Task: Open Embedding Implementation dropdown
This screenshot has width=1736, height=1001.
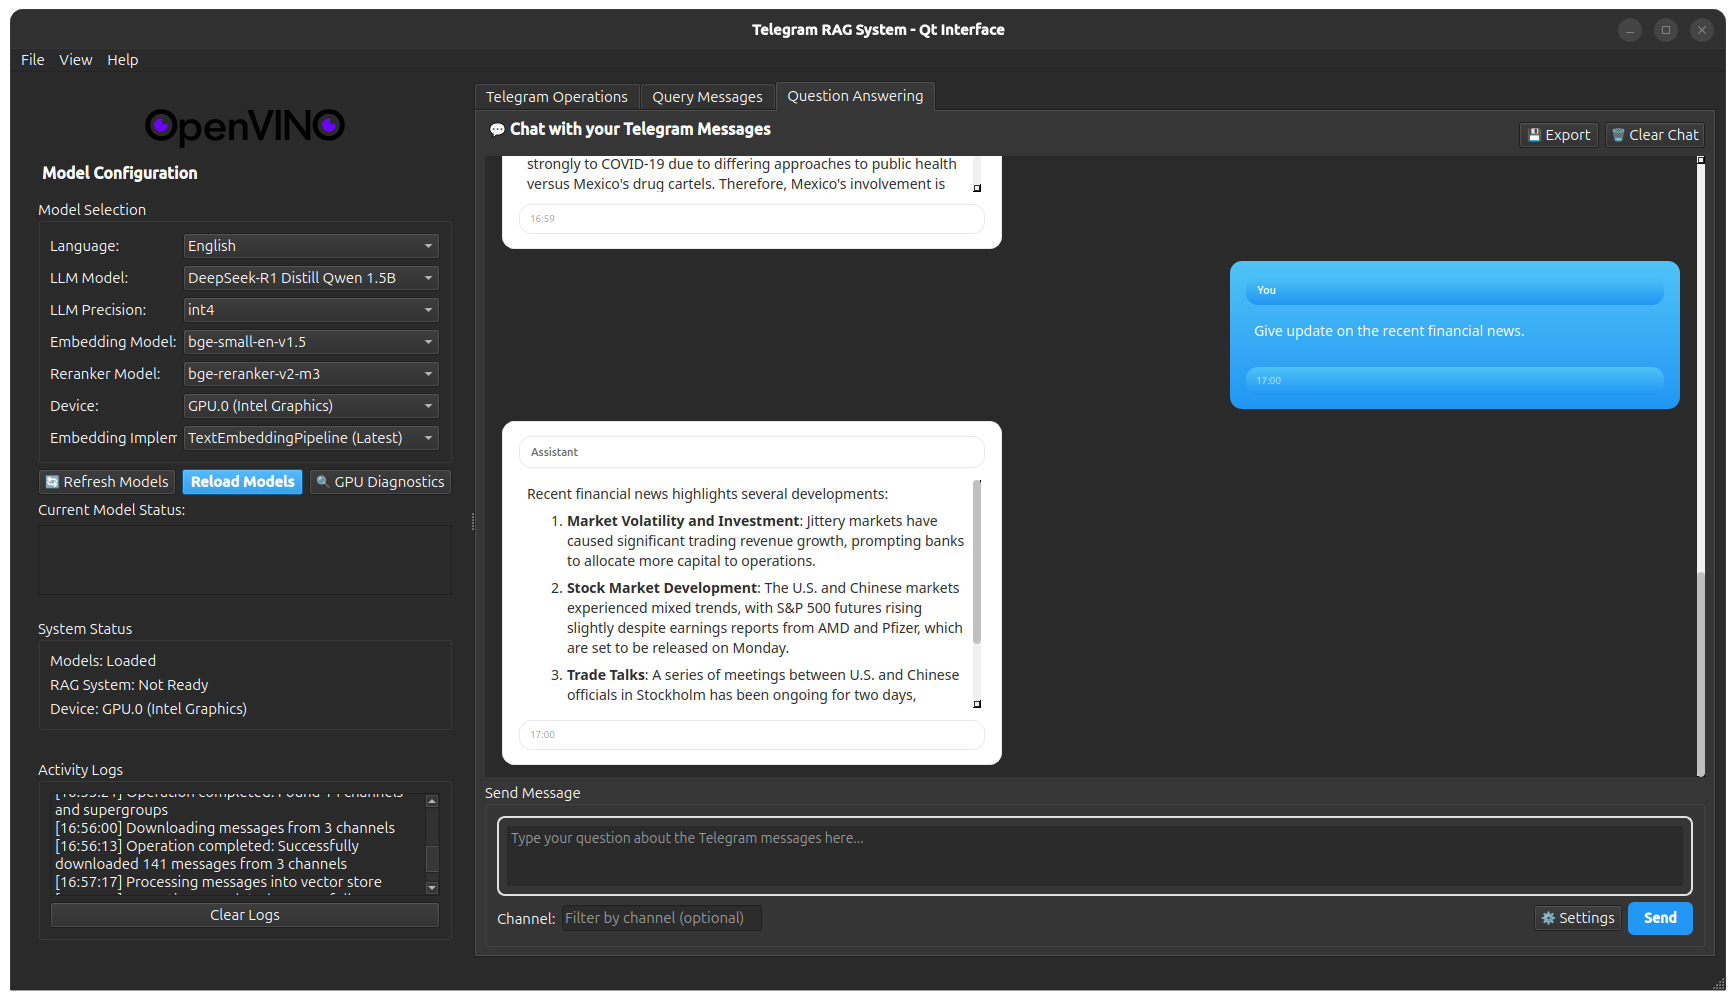Action: coord(311,438)
